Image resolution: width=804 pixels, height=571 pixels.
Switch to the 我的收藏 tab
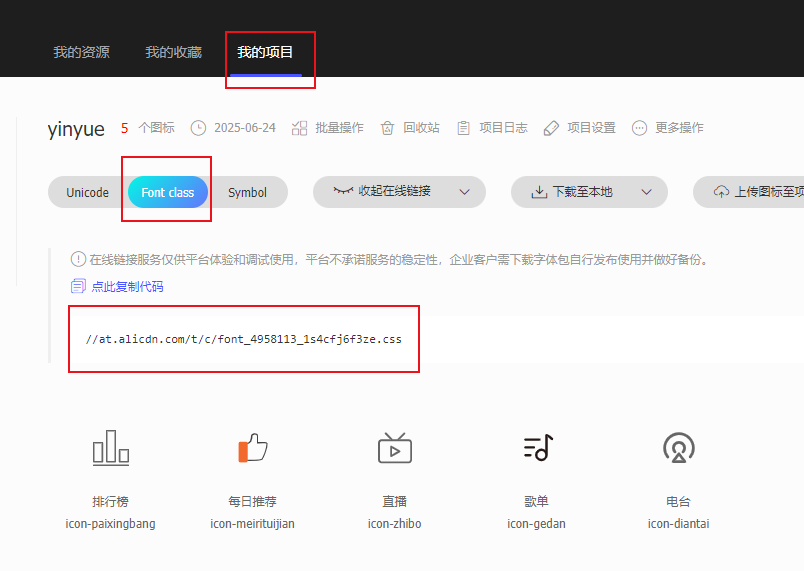173,52
